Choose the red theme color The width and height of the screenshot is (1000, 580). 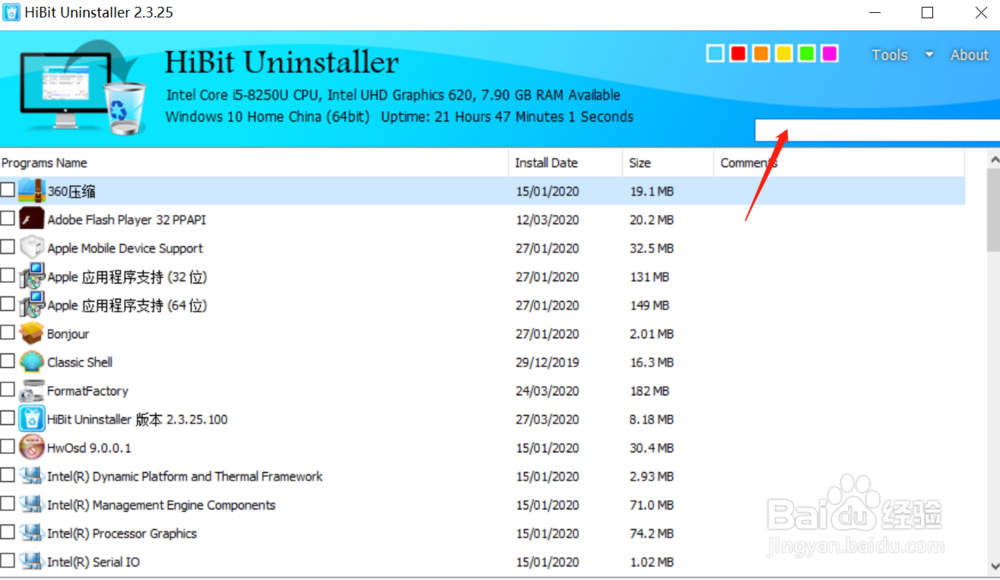click(x=738, y=54)
